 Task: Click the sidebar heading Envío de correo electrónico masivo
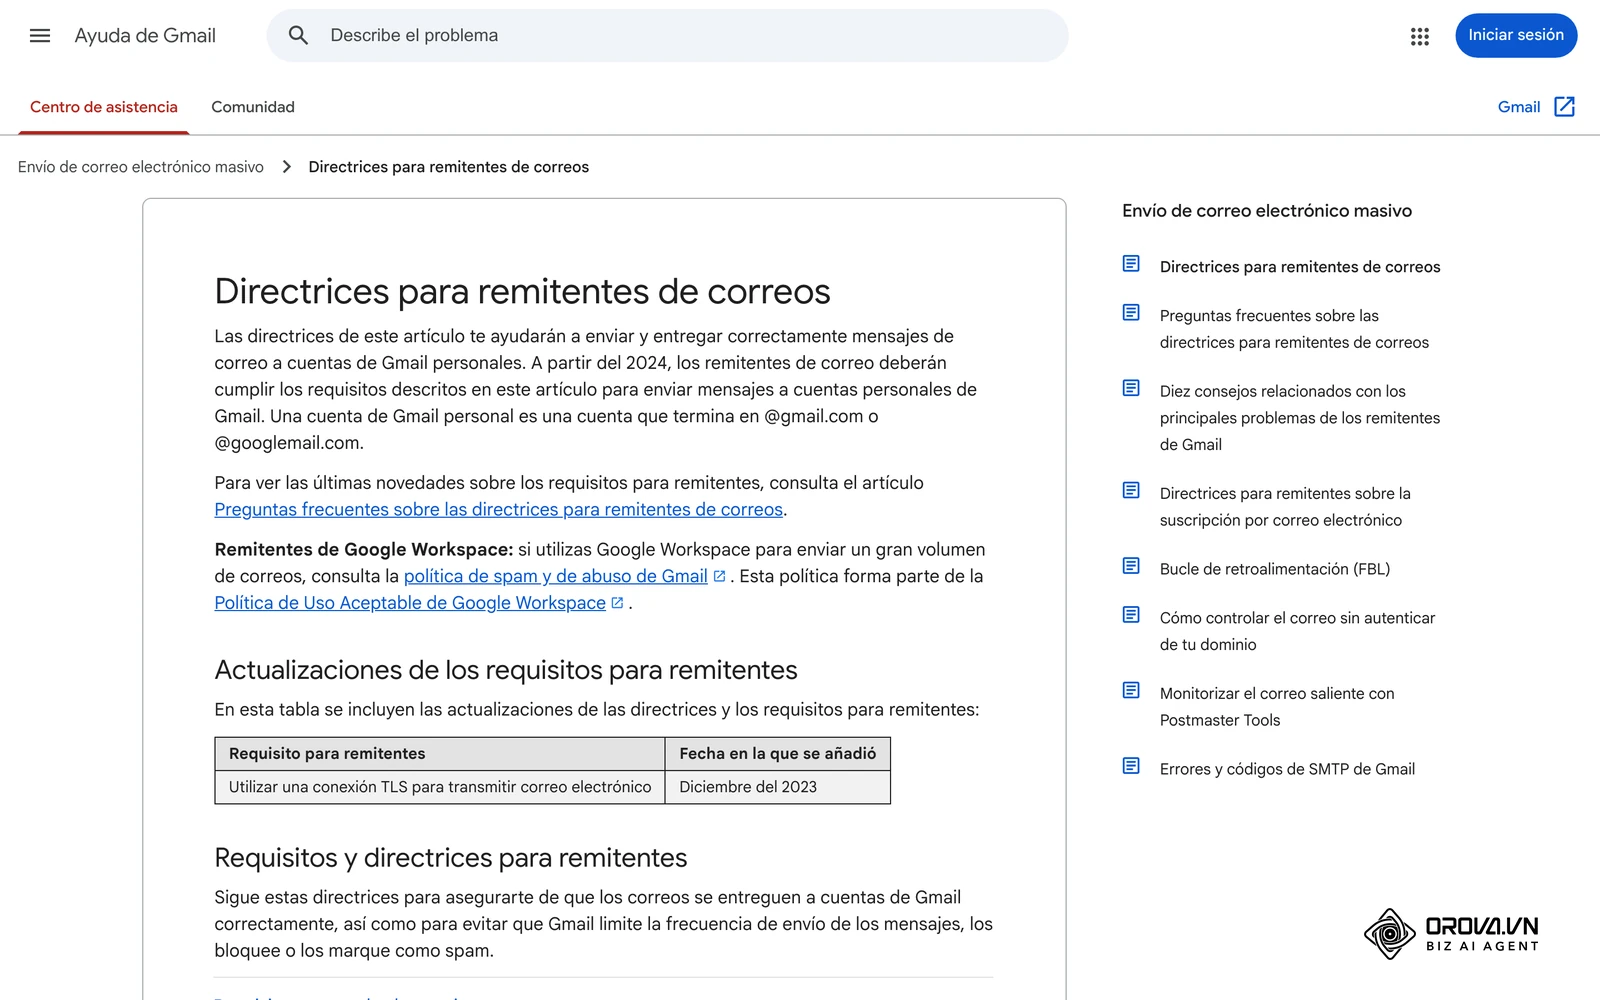coord(1267,211)
